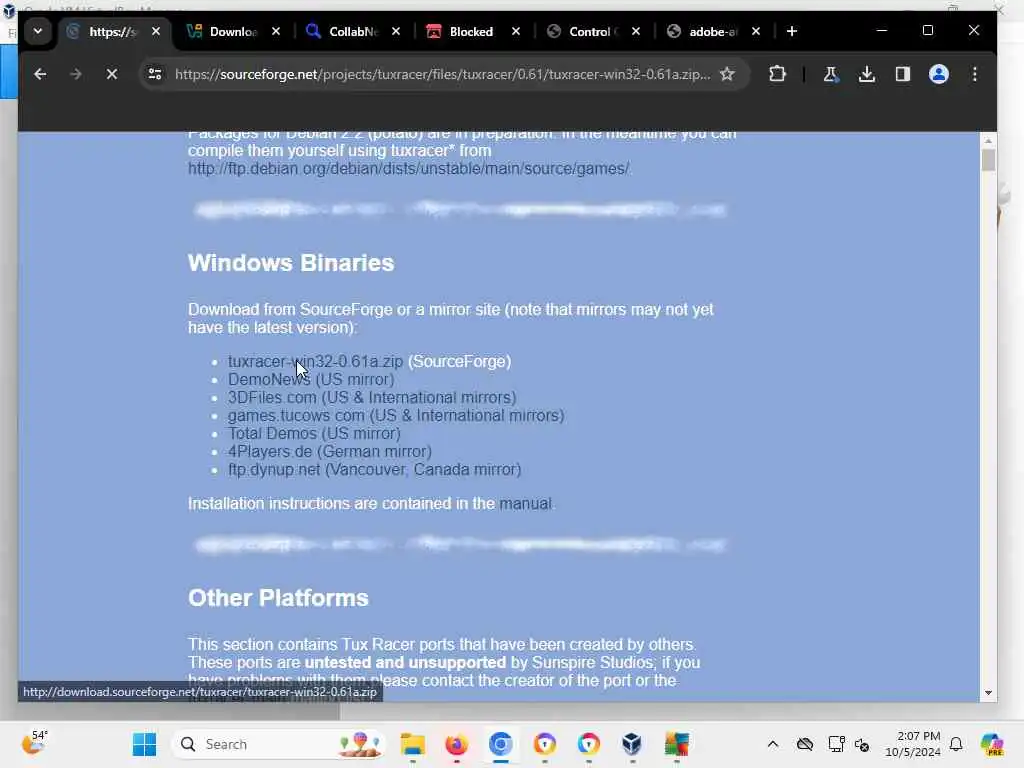The height and width of the screenshot is (768, 1024).
Task: Click the scrollbar down arrow
Action: point(988,693)
